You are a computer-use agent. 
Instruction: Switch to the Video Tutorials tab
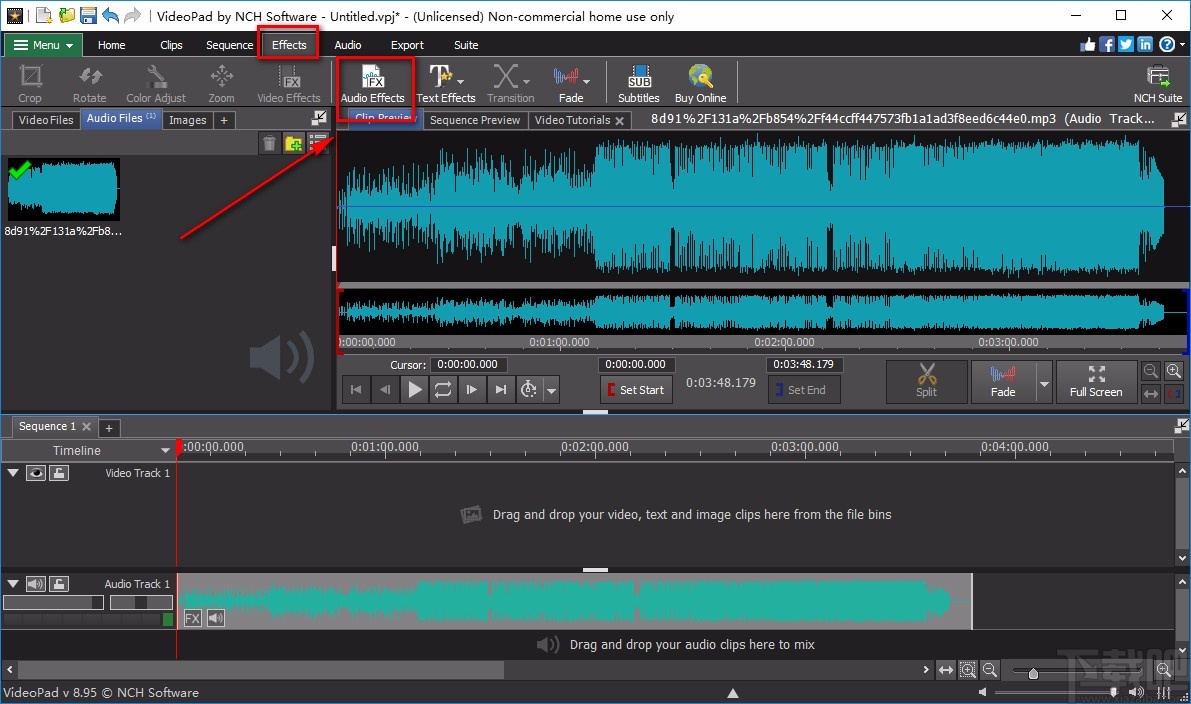573,119
